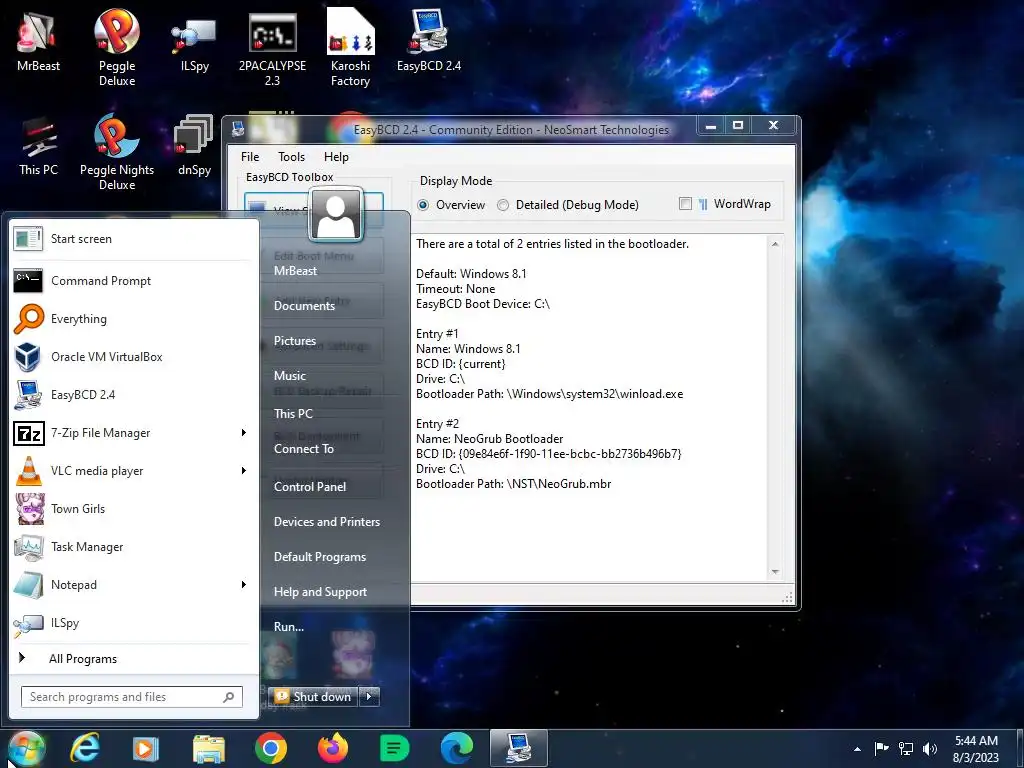Open Notepad from the Start menu
This screenshot has height=768, width=1024.
point(131,584)
